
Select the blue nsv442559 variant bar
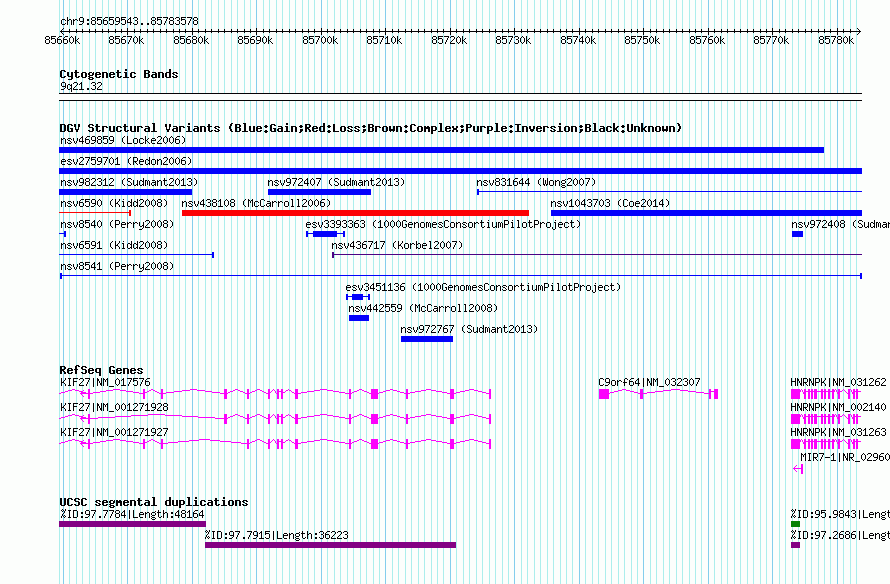pyautogui.click(x=359, y=318)
